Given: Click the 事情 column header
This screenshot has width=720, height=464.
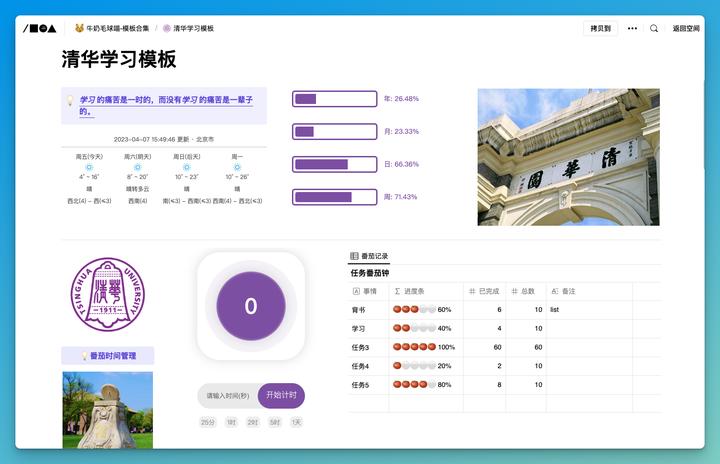Looking at the screenshot, I should pos(368,291).
